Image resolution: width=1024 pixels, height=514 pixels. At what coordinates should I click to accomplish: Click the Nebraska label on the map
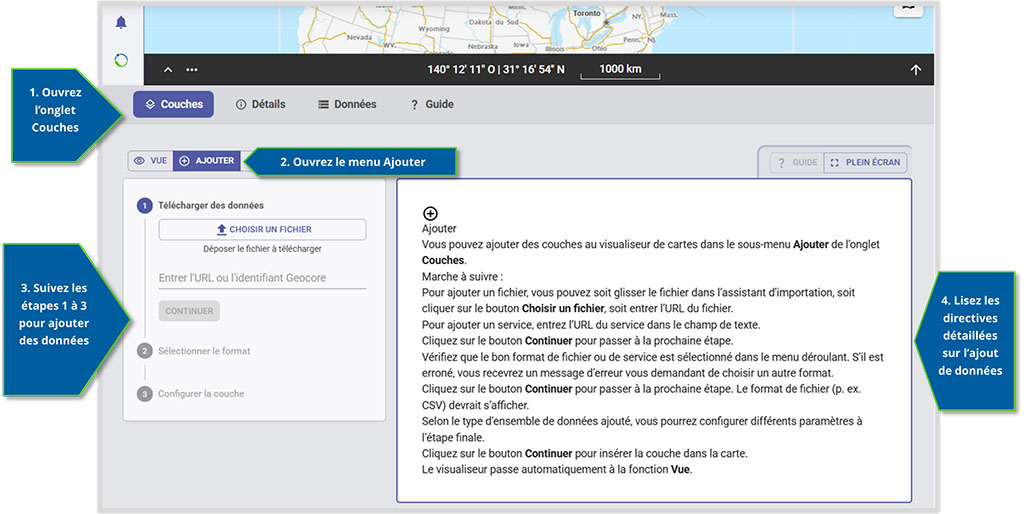pos(483,46)
